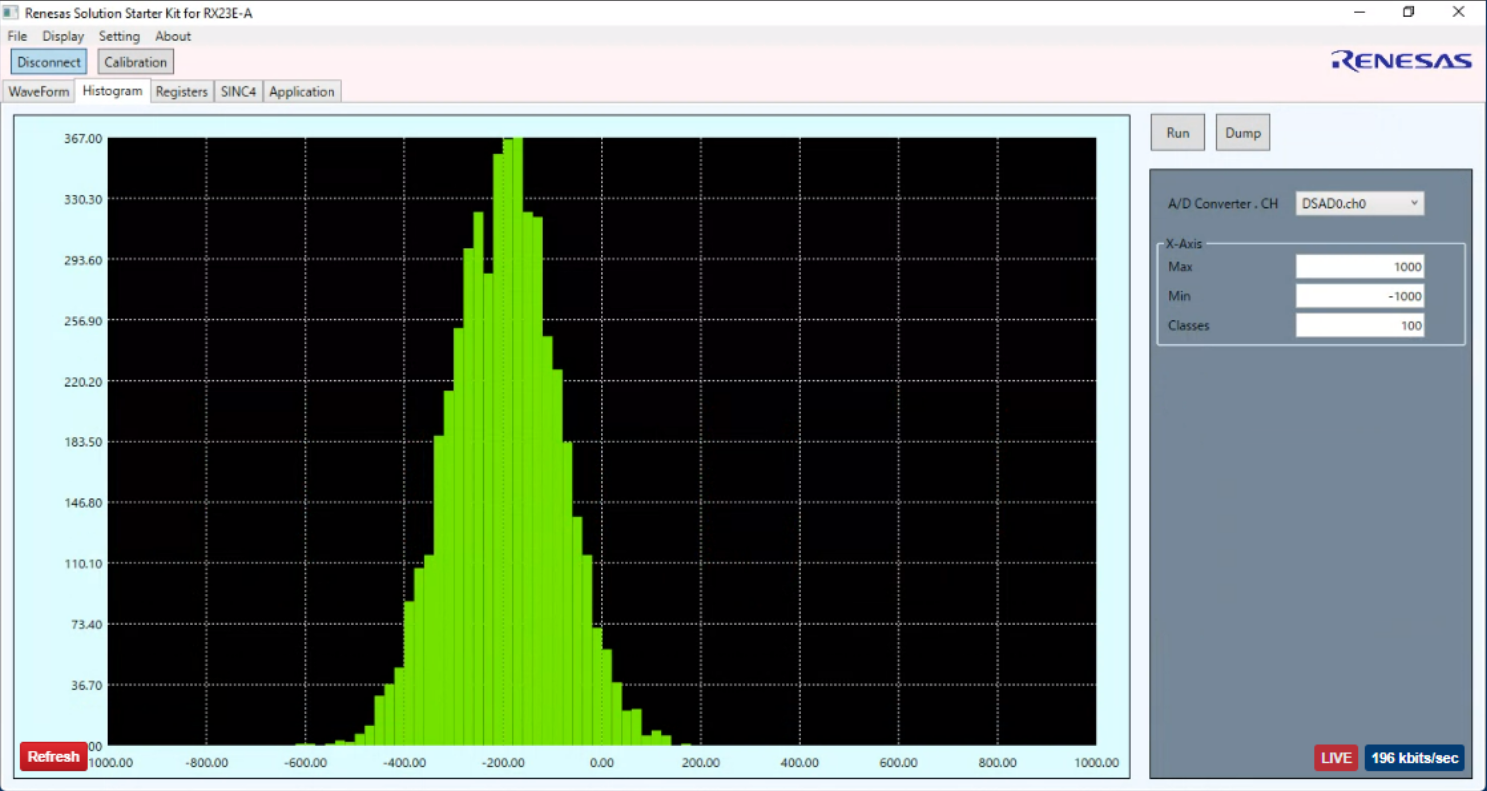The height and width of the screenshot is (791, 1487).
Task: Open the About menu
Action: tap(173, 36)
